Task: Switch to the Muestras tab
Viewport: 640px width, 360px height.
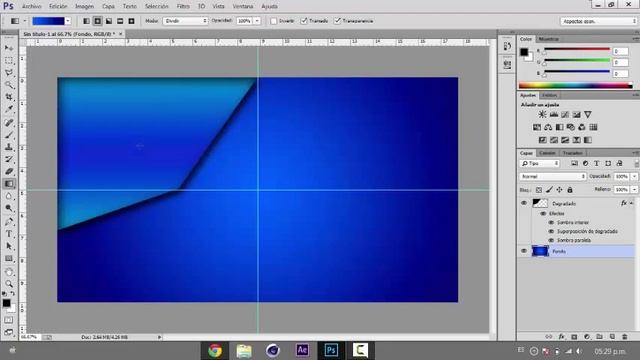Action: point(548,39)
